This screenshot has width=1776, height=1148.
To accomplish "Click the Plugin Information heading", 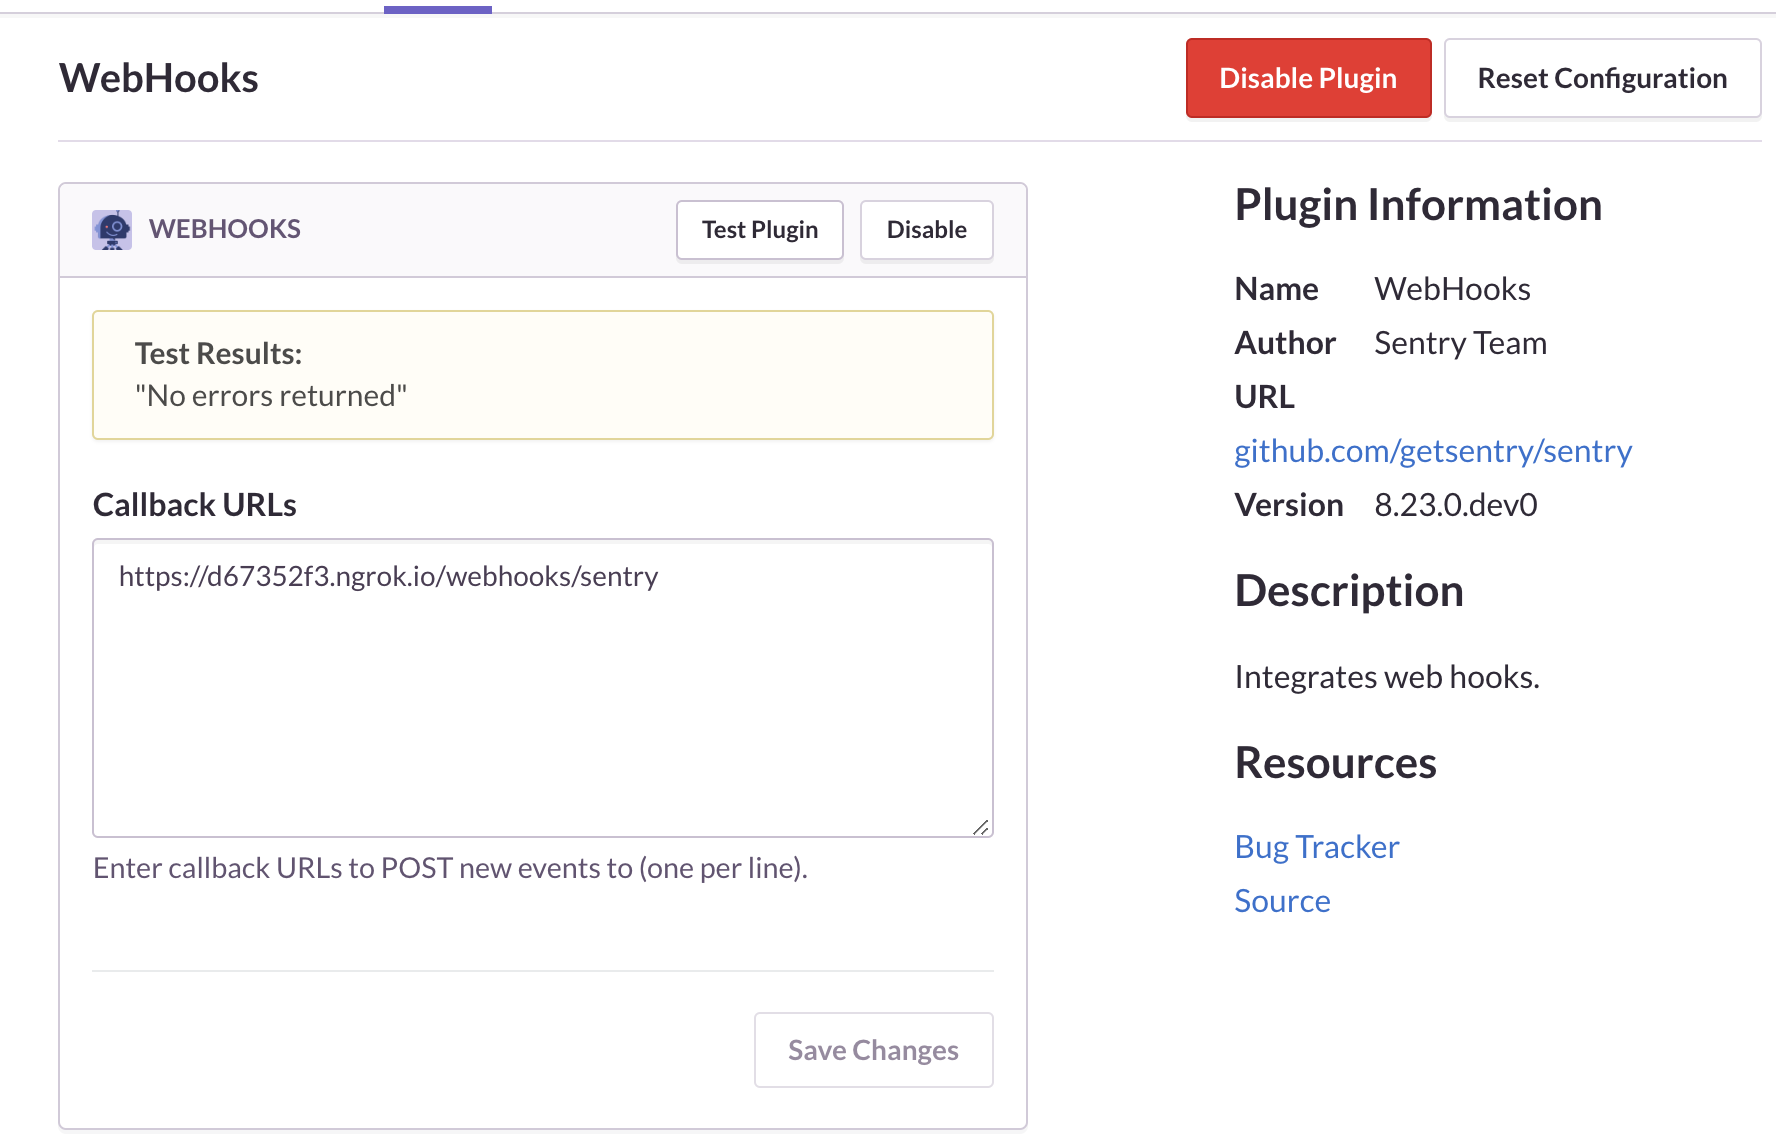I will point(1418,205).
